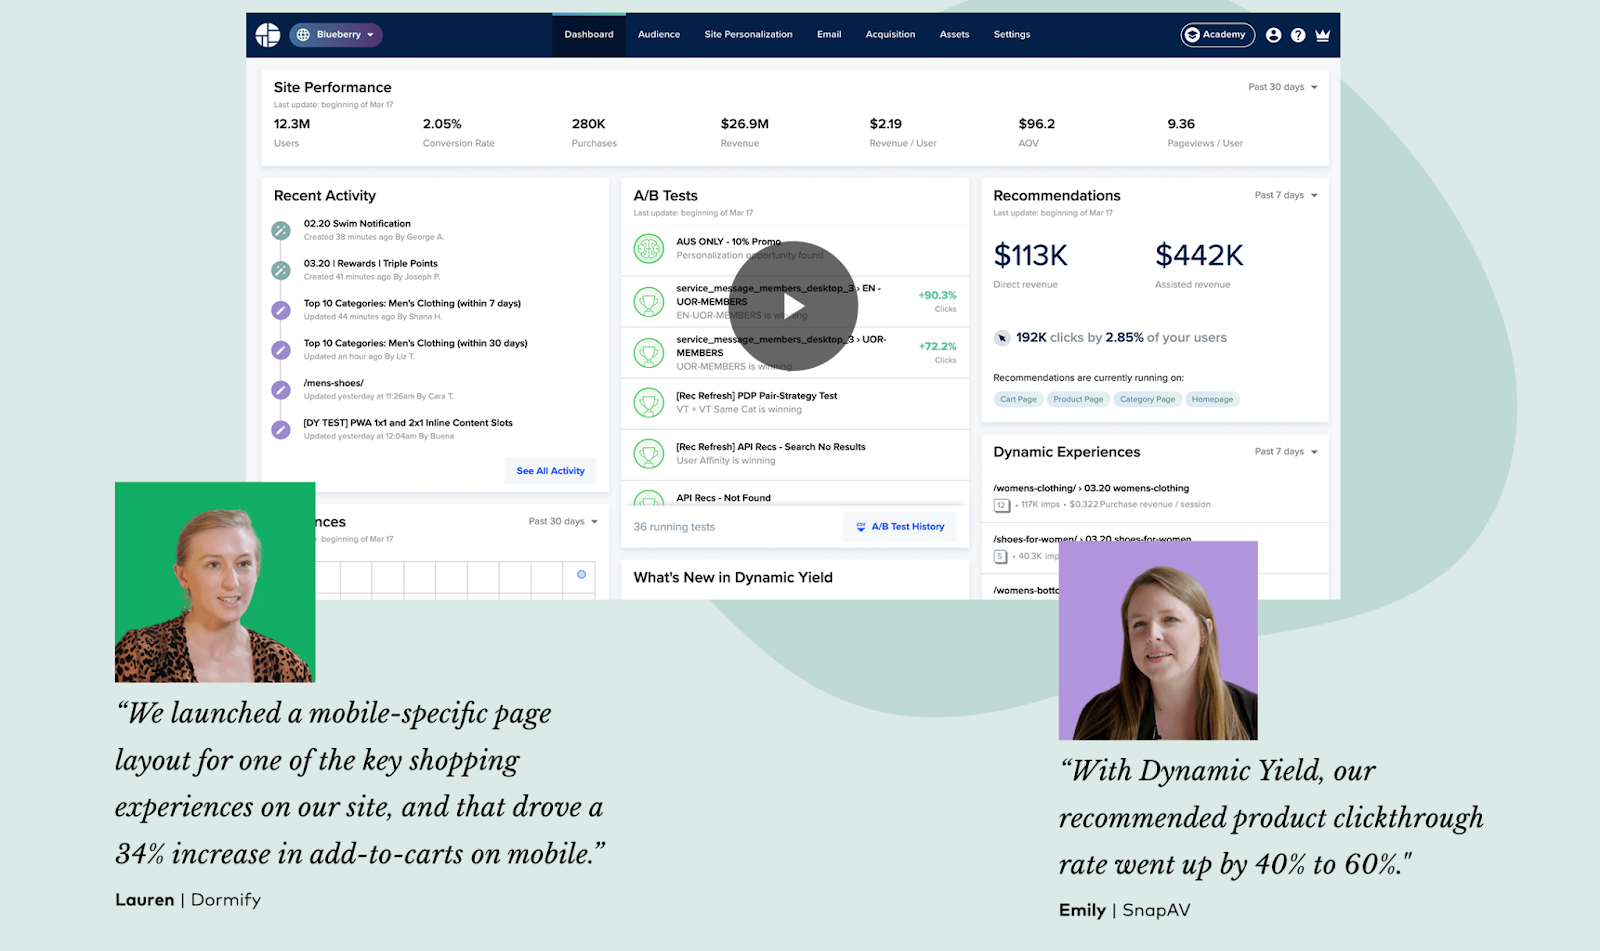Click the 192K clicks cursor icon

pyautogui.click(x=1002, y=338)
